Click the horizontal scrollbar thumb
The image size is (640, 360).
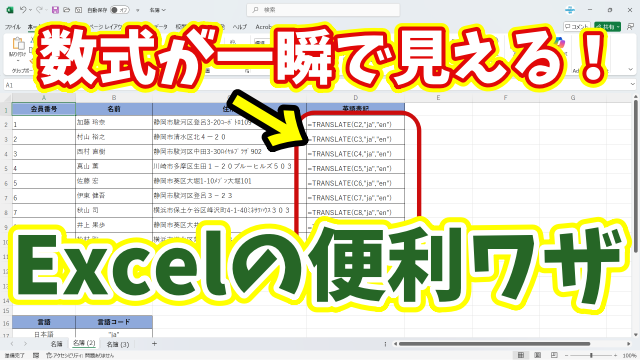494,344
